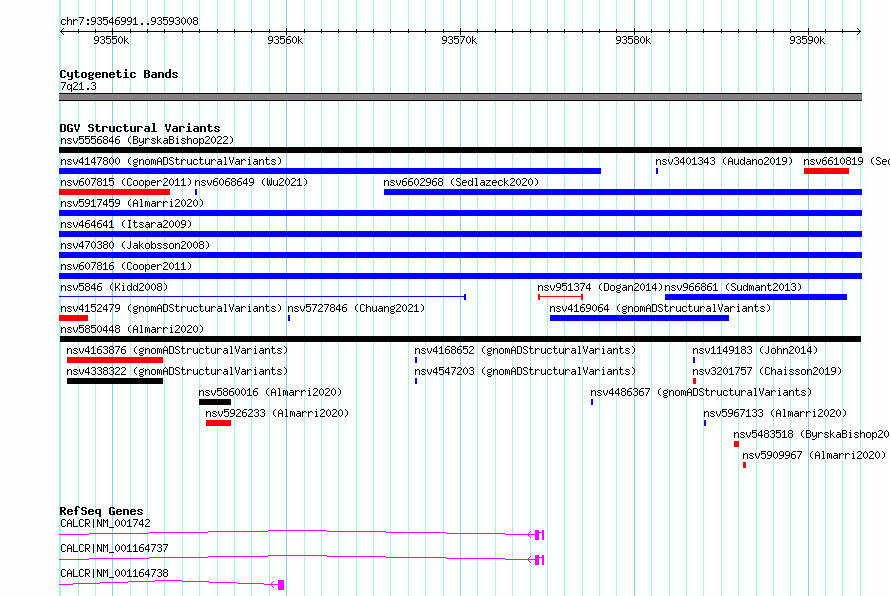The image size is (890, 596).
Task: Click the 93550k ruler position label
Action: [x=111, y=40]
